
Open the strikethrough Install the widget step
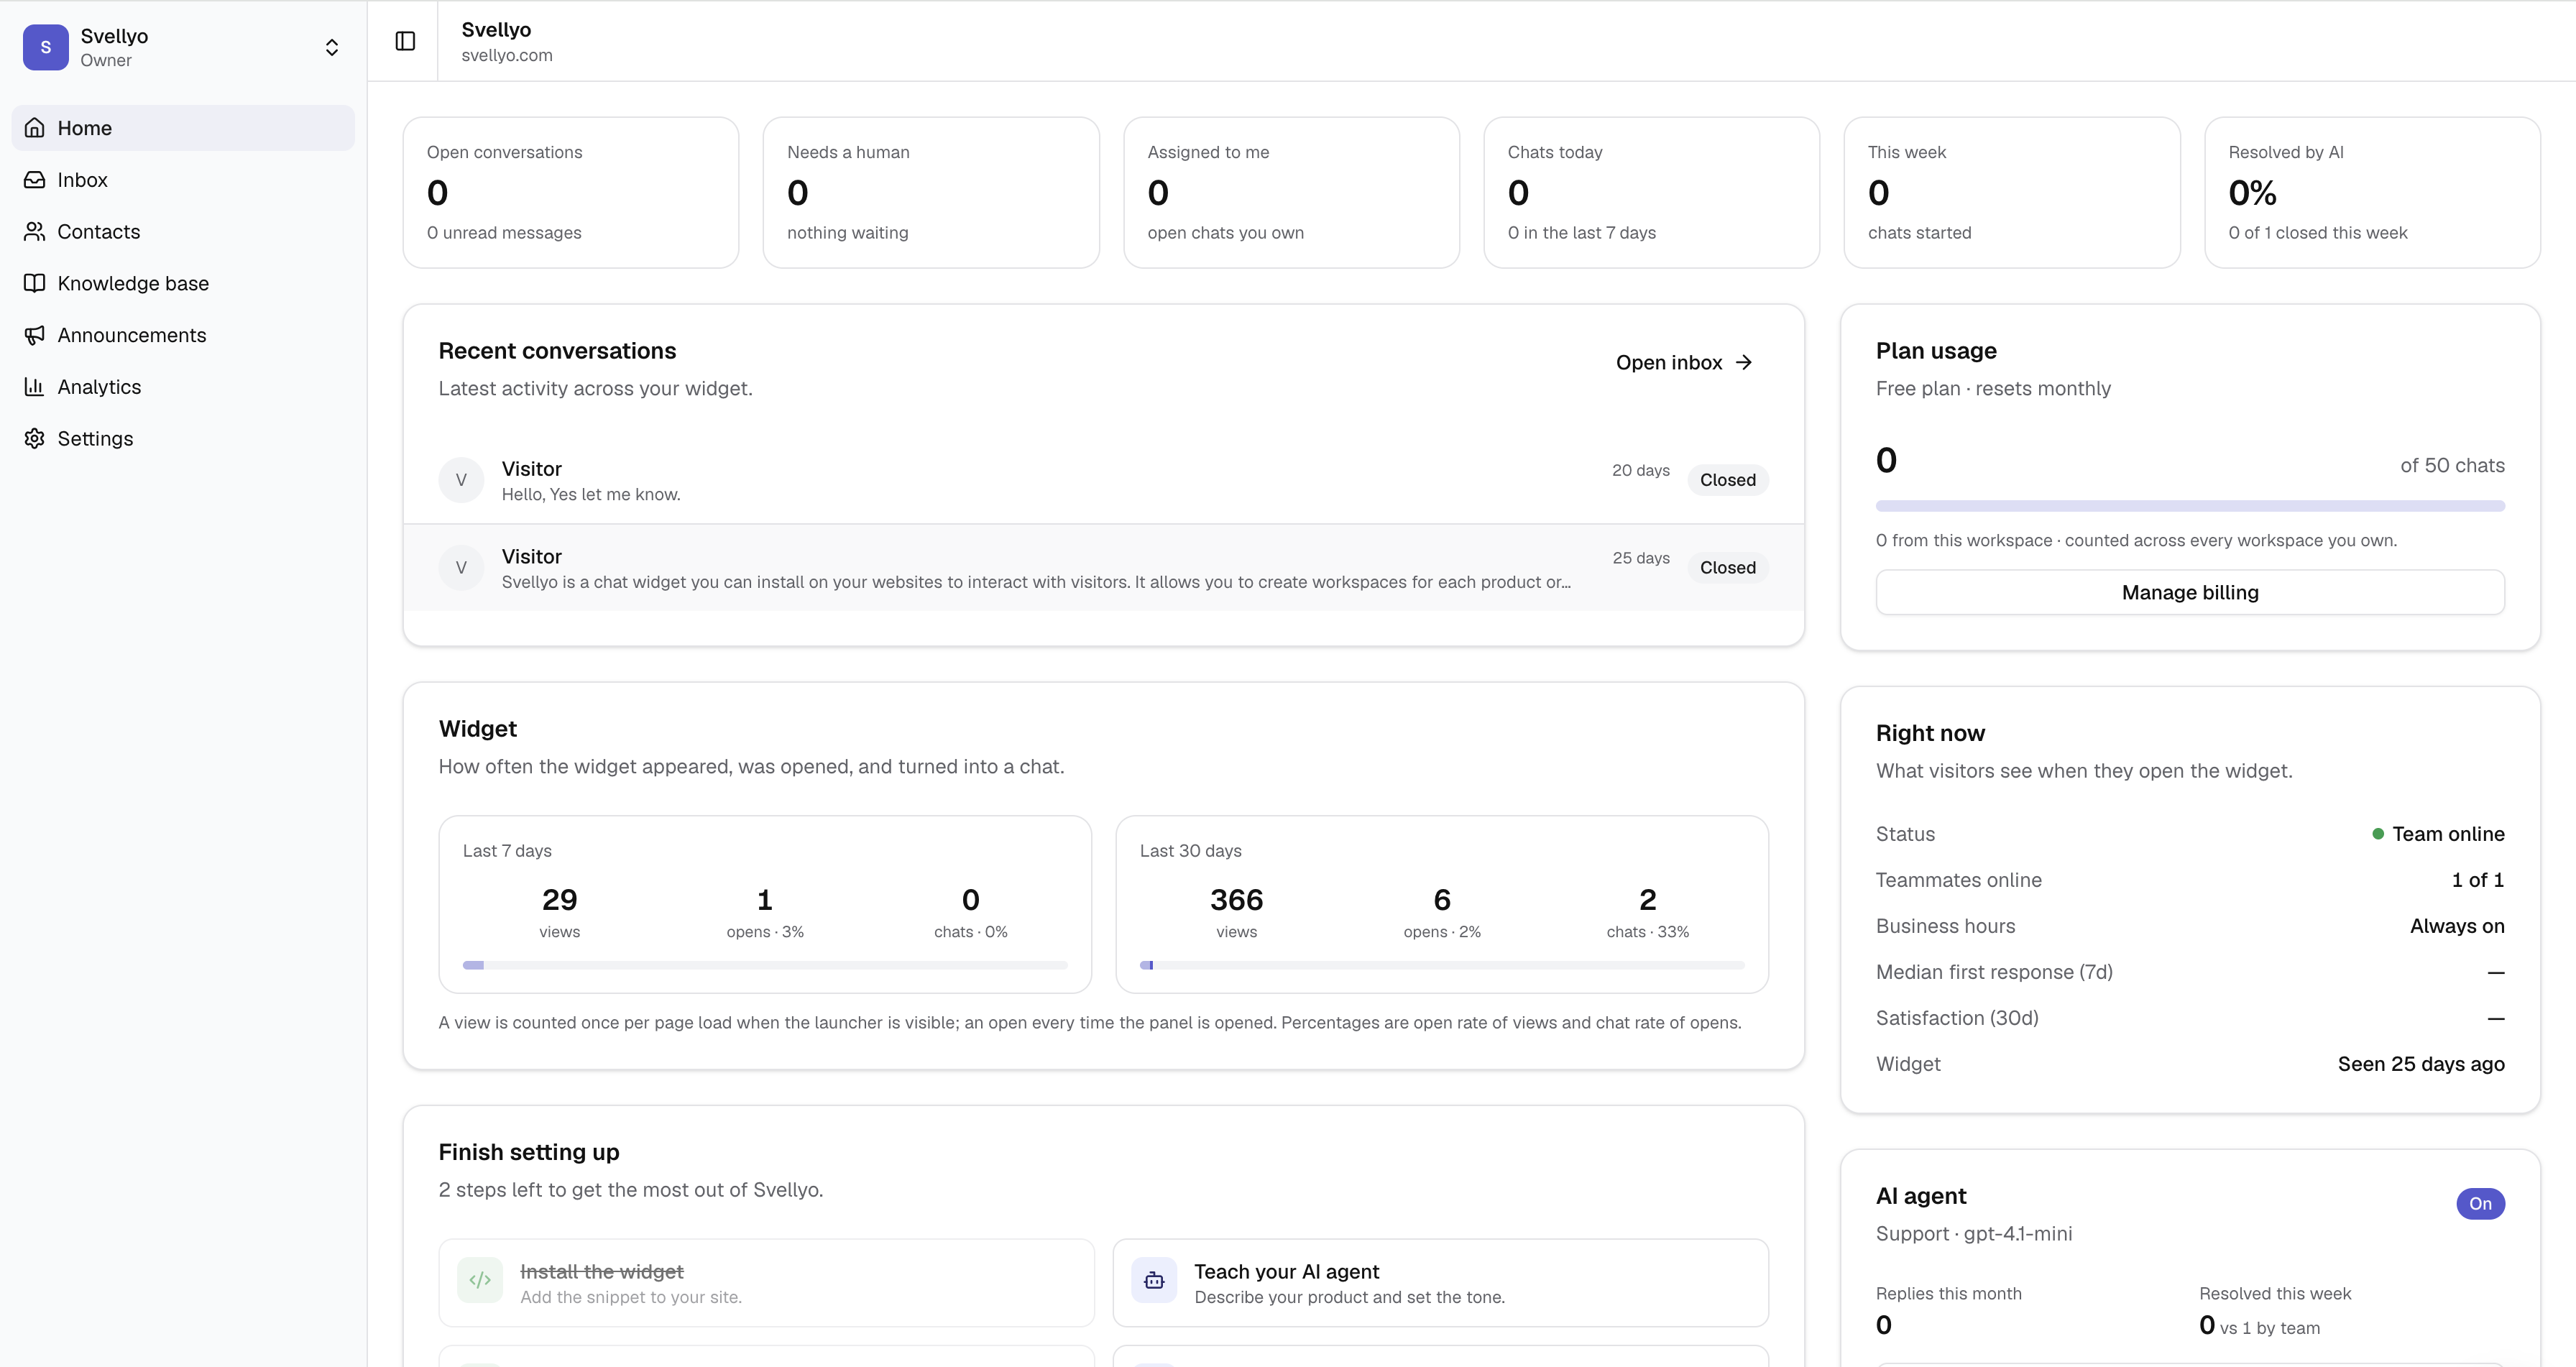(766, 1283)
